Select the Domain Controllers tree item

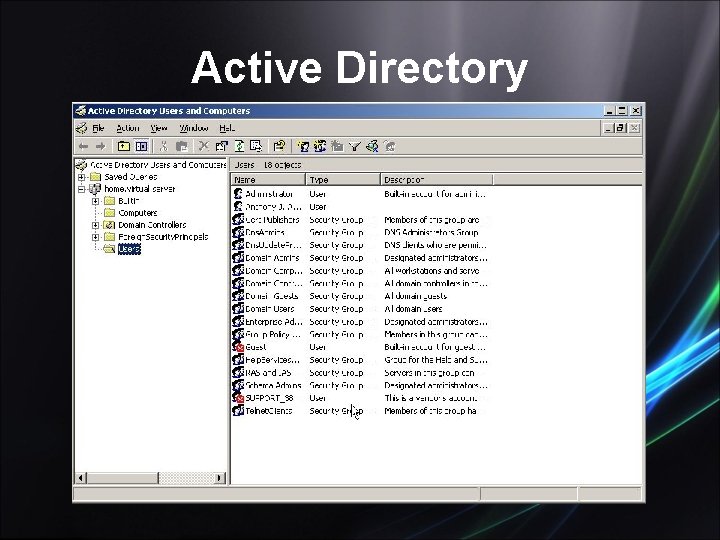[x=152, y=225]
